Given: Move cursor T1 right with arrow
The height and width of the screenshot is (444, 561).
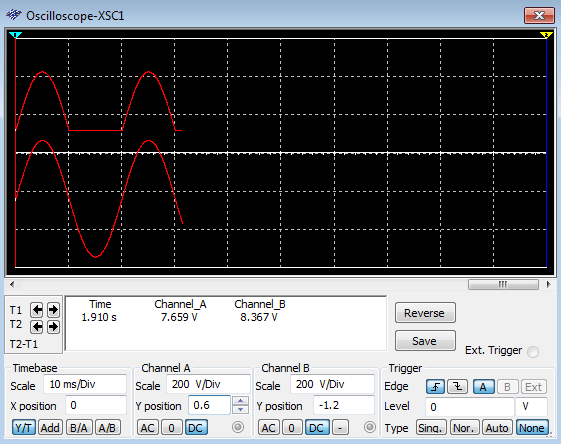Looking at the screenshot, I should pos(53,310).
